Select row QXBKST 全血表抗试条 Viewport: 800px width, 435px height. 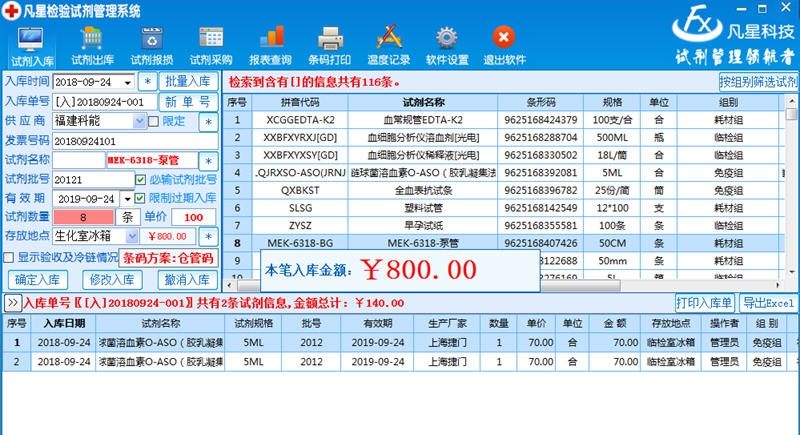(x=505, y=190)
